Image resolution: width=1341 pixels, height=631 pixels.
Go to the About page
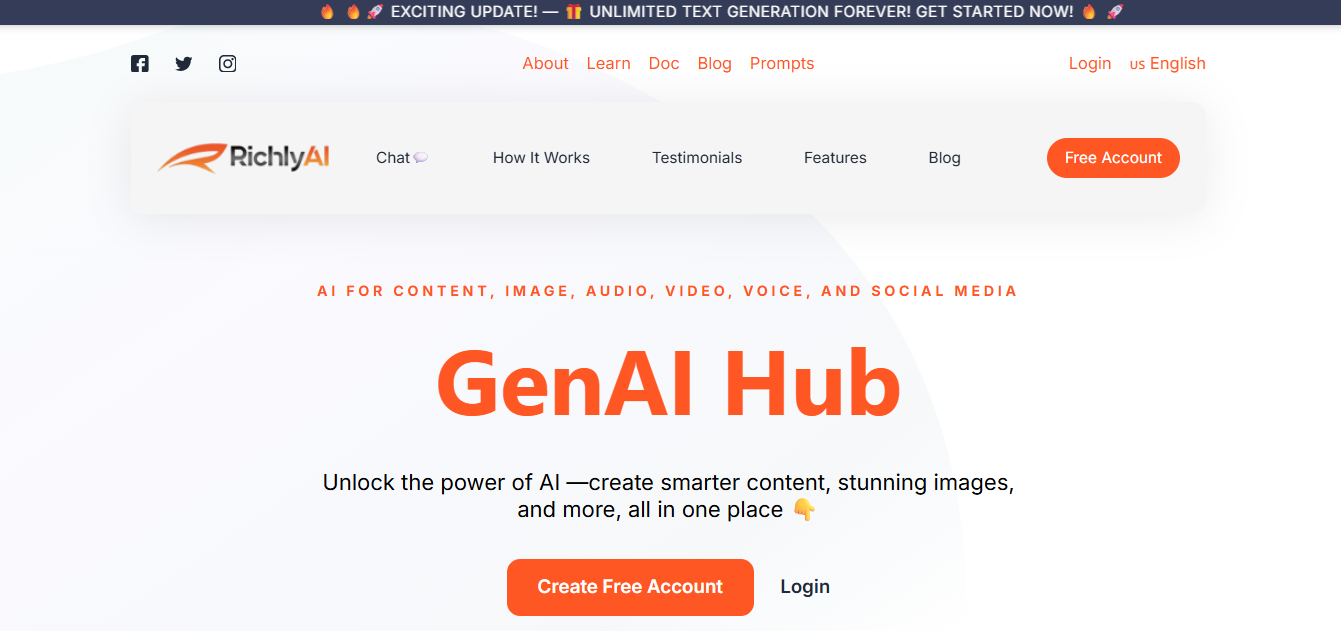point(545,64)
